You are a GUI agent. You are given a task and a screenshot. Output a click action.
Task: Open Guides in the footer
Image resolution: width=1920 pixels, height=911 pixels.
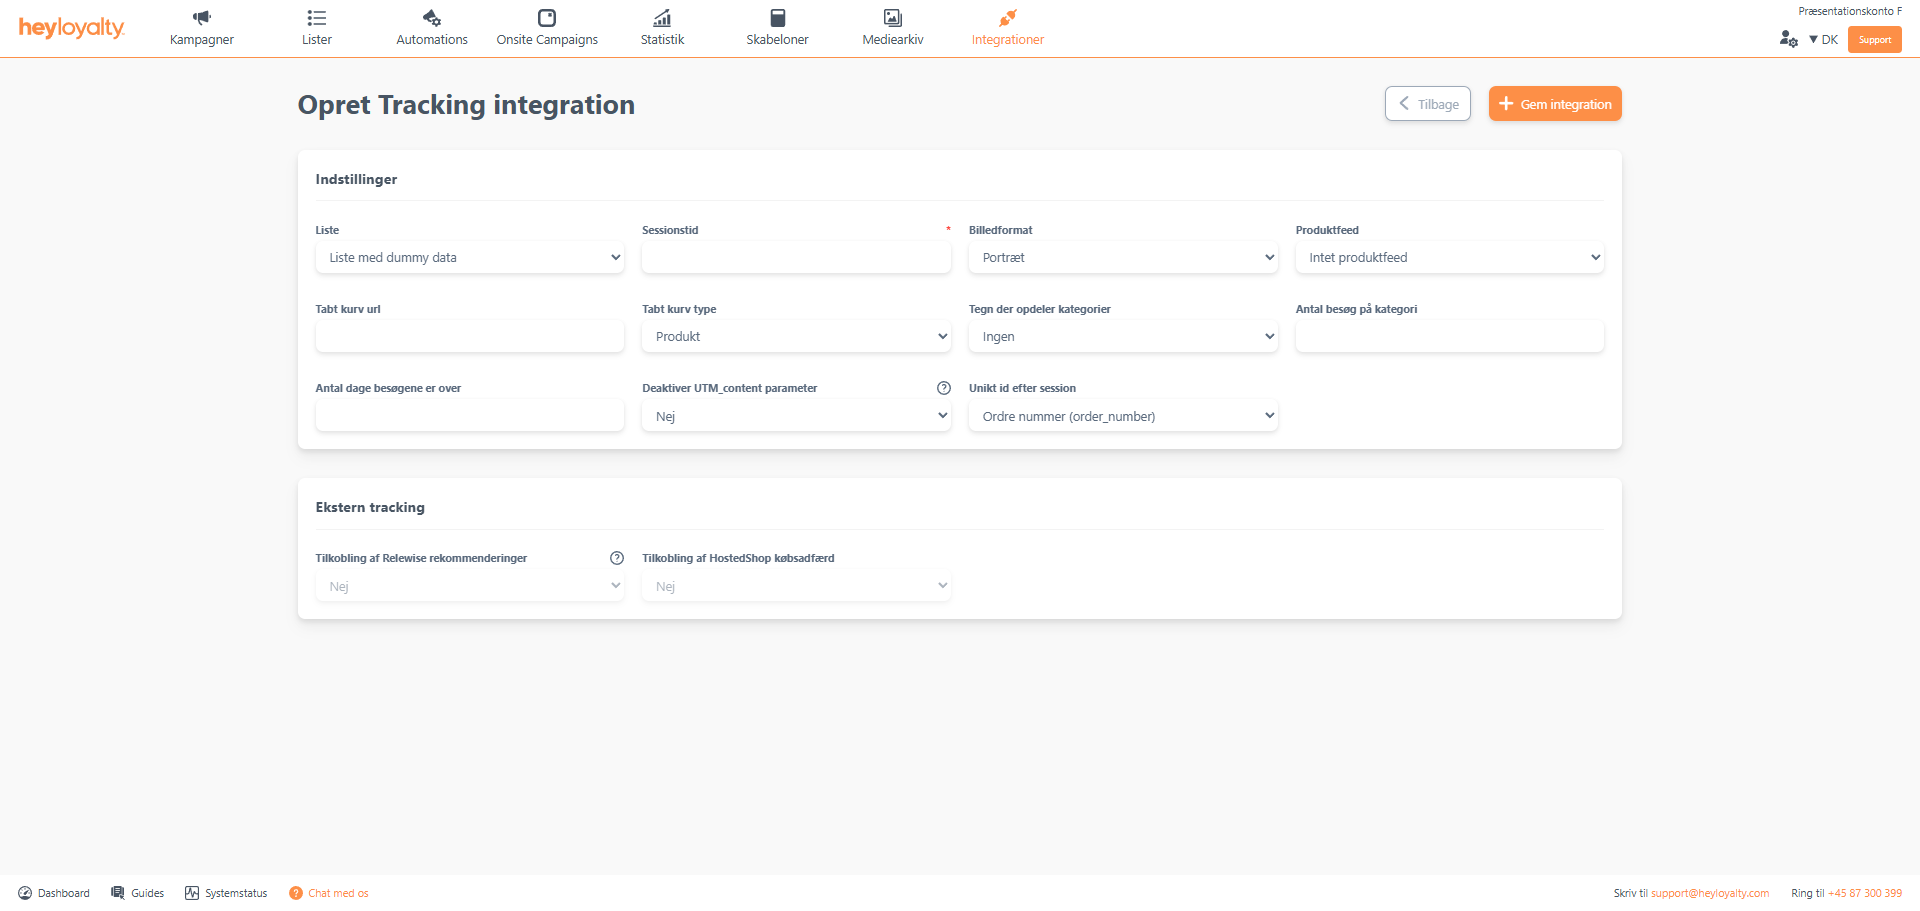click(x=138, y=893)
